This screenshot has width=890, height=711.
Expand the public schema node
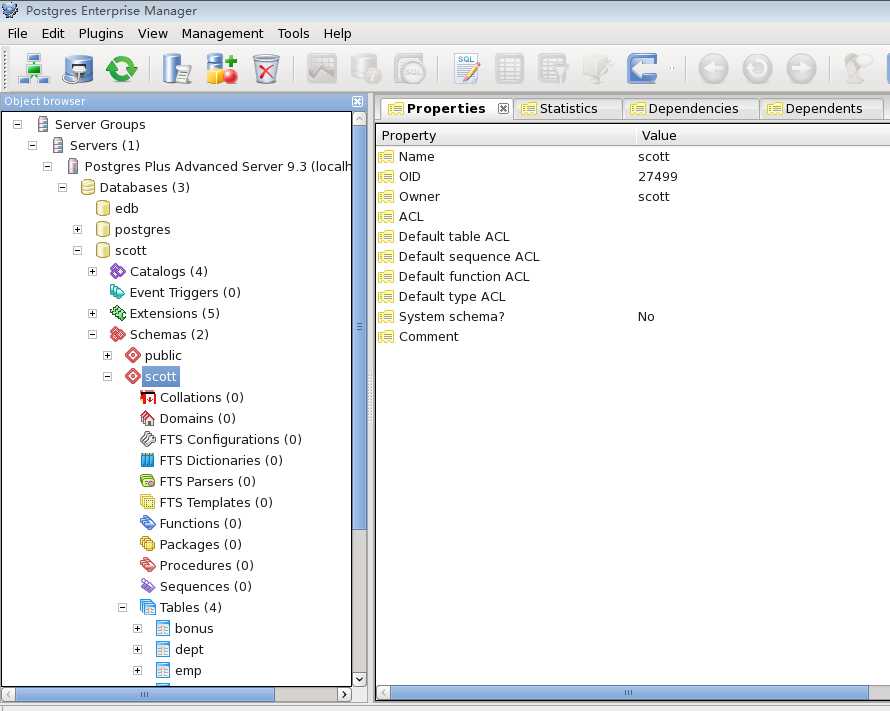pyautogui.click(x=108, y=355)
